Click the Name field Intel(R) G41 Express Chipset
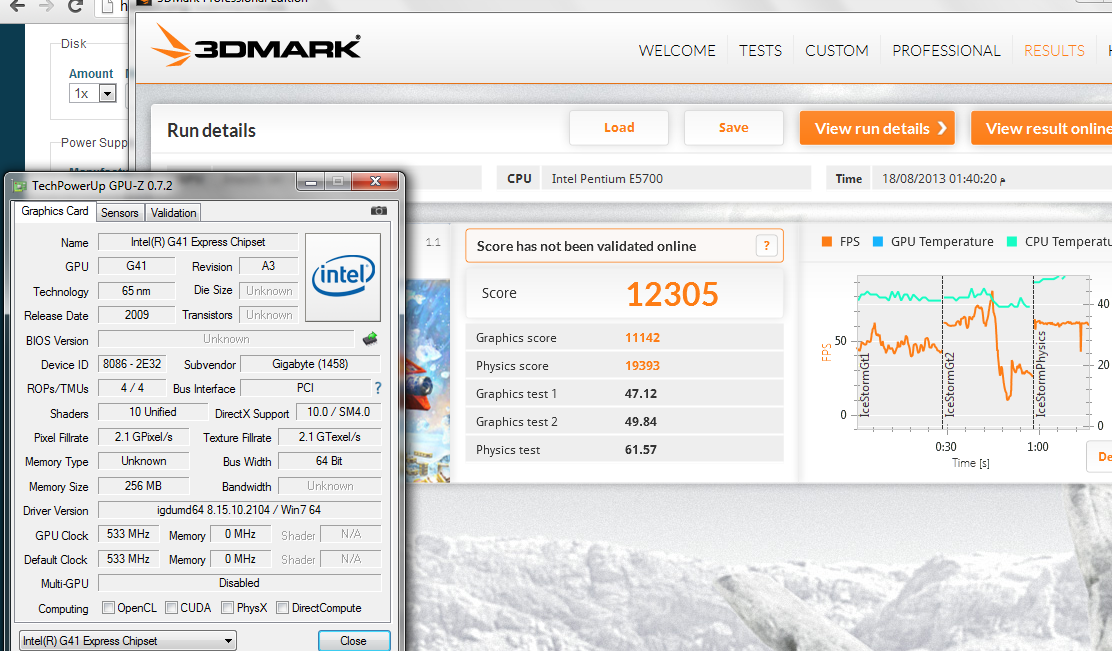The width and height of the screenshot is (1112, 651). pyautogui.click(x=198, y=242)
